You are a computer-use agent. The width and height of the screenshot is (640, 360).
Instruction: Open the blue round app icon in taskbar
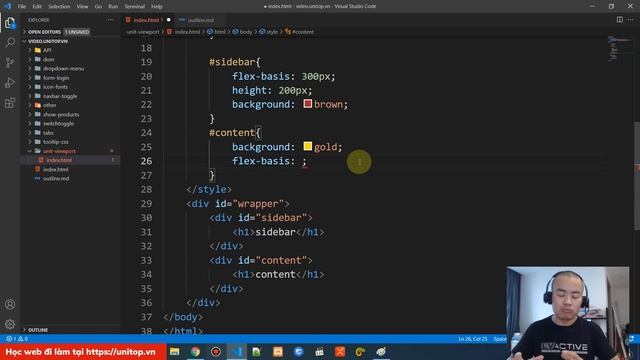(299, 351)
